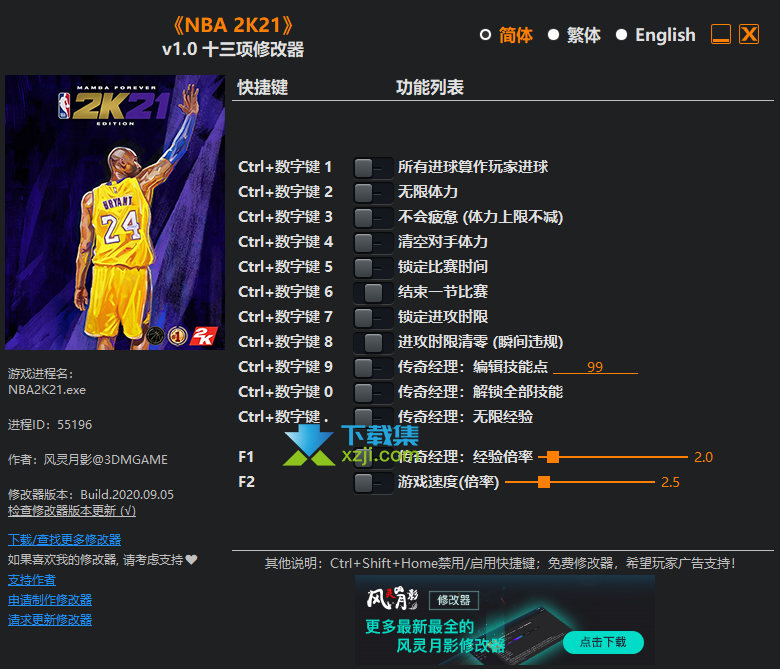Screen dimensions: 780x669
Task: Click the 修改器版本 Build.2020.09.05 text
Action: point(91,495)
